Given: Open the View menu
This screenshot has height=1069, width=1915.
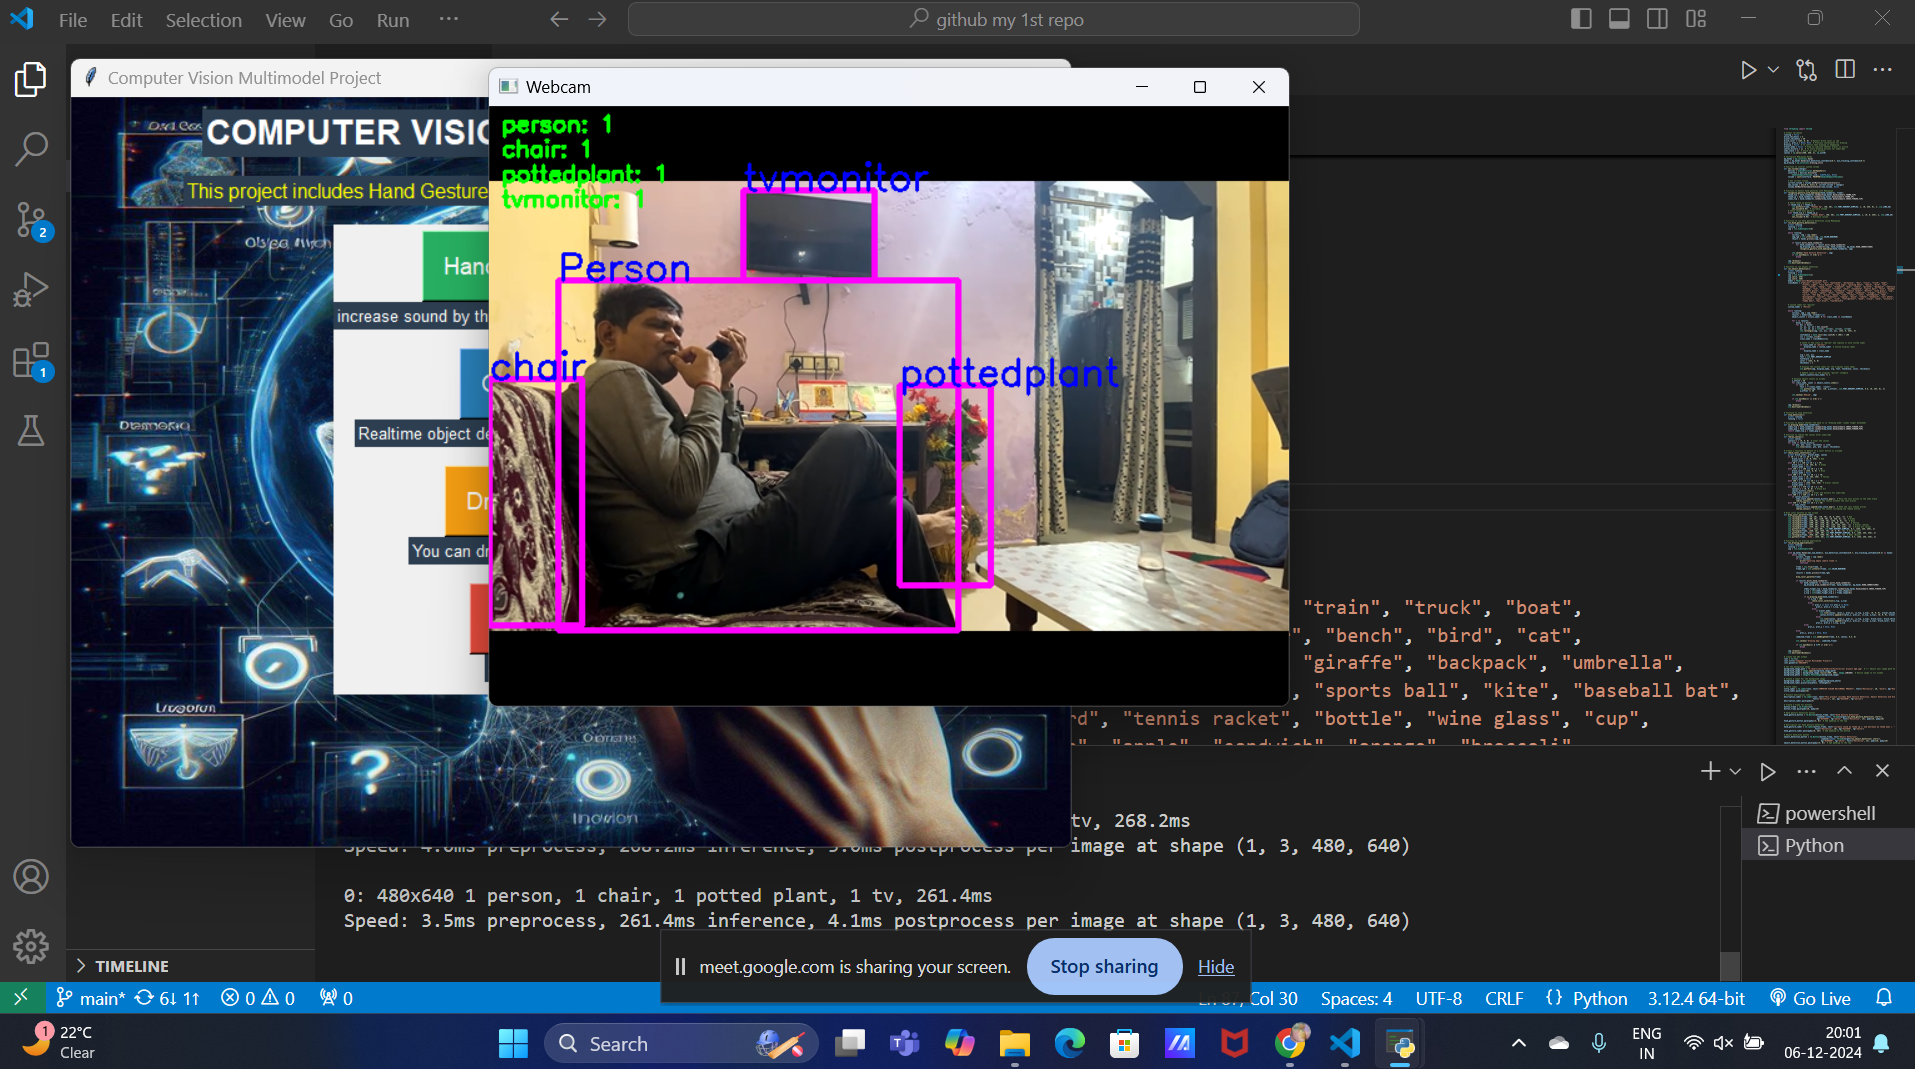Looking at the screenshot, I should [x=284, y=19].
